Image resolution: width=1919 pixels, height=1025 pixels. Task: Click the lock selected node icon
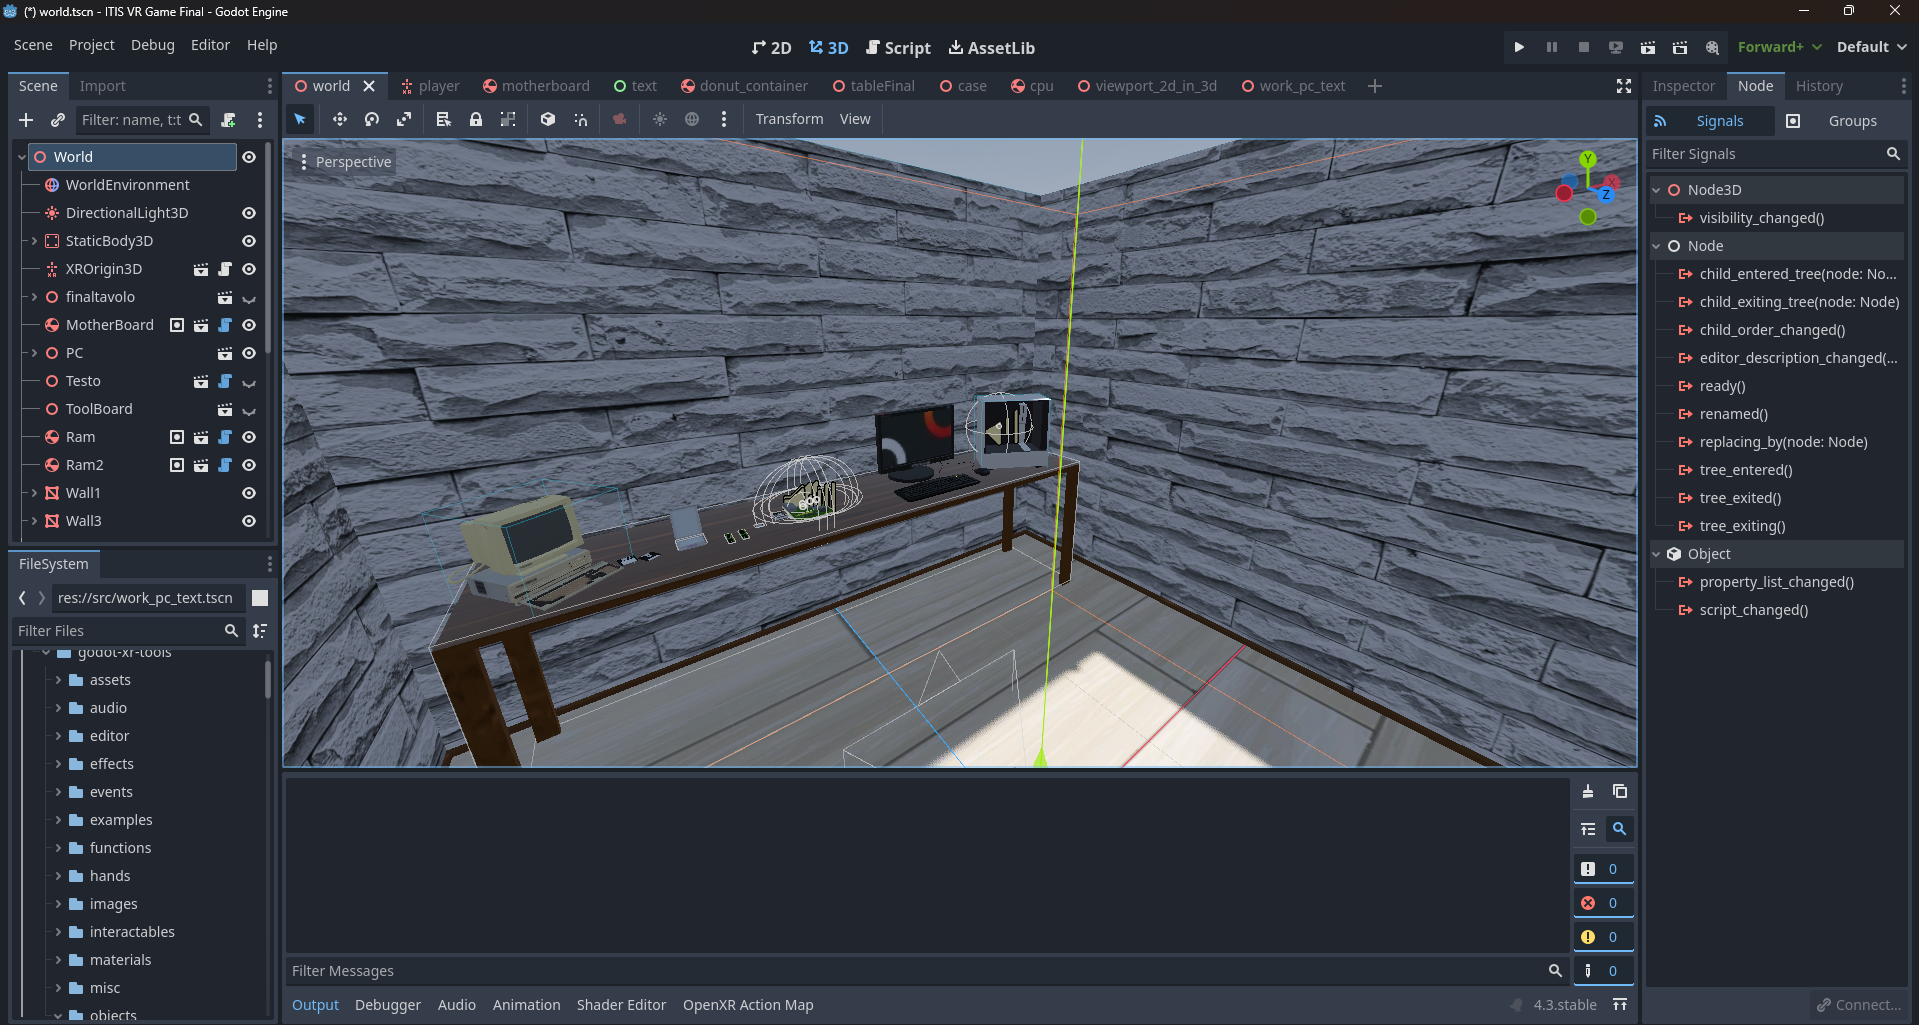476,119
